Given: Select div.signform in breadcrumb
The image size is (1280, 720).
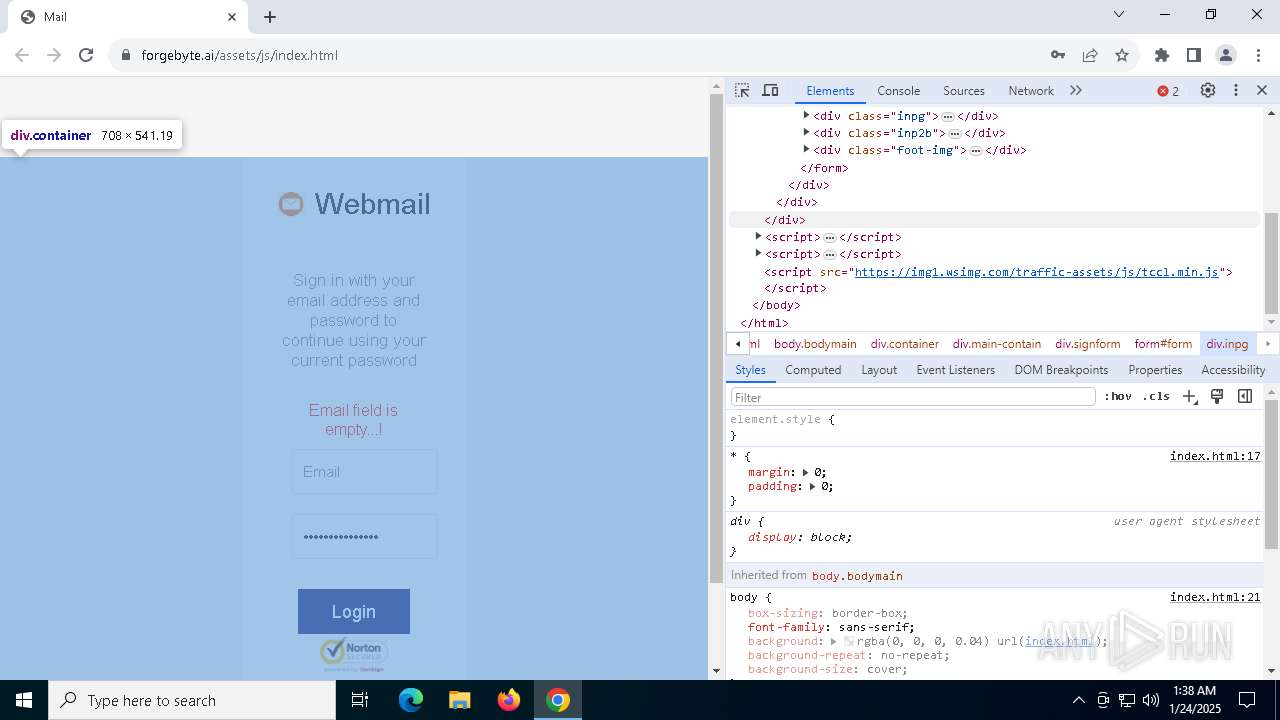Looking at the screenshot, I should 1087,344.
